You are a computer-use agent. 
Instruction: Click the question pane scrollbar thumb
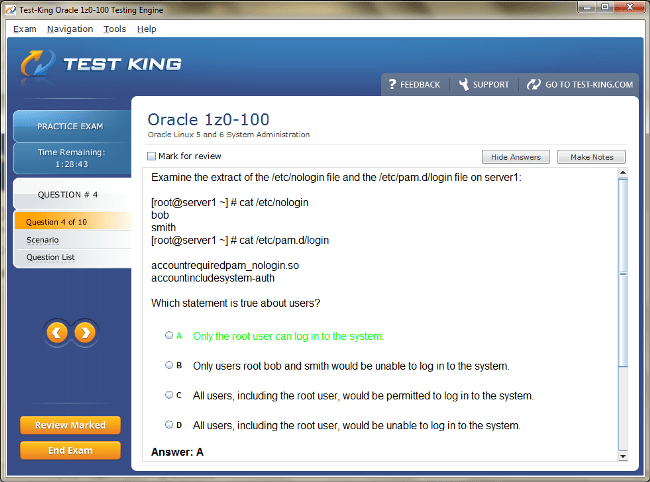623,272
